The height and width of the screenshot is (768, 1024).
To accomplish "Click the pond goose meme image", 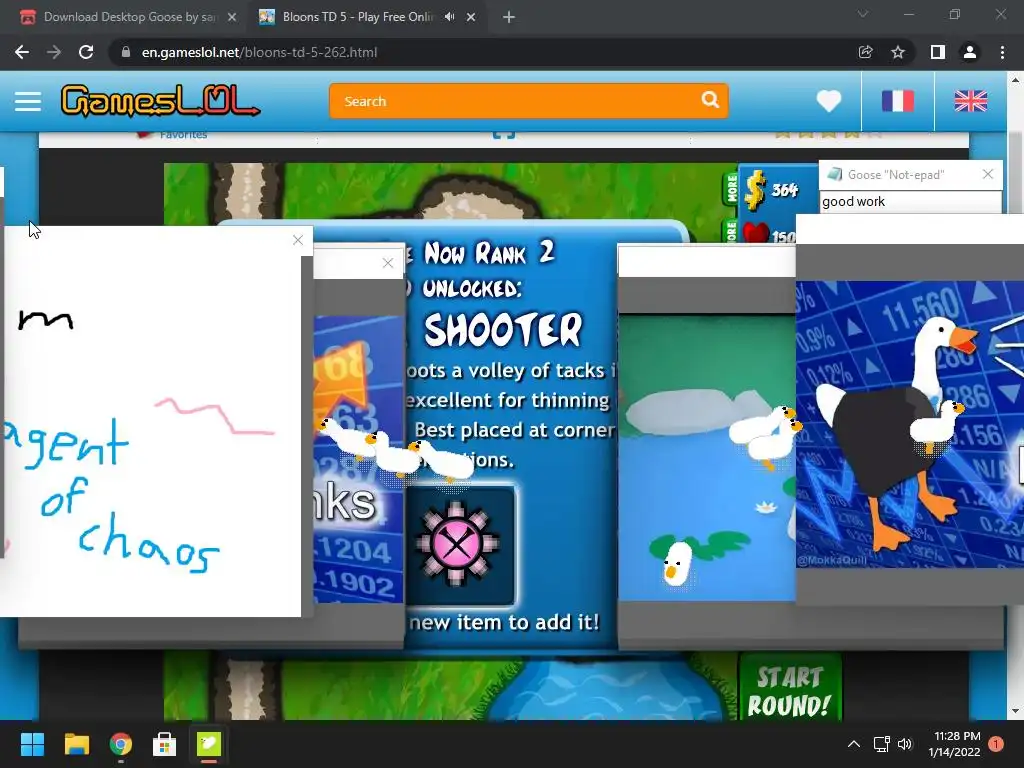I will 707,457.
